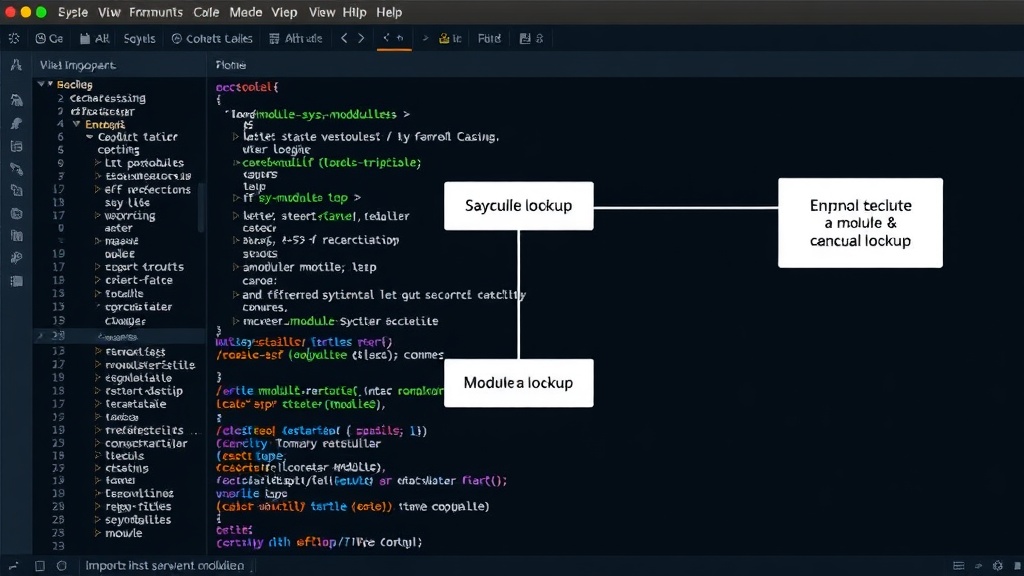This screenshot has height=576, width=1024.
Task: Open the Help menu
Action: [x=389, y=12]
